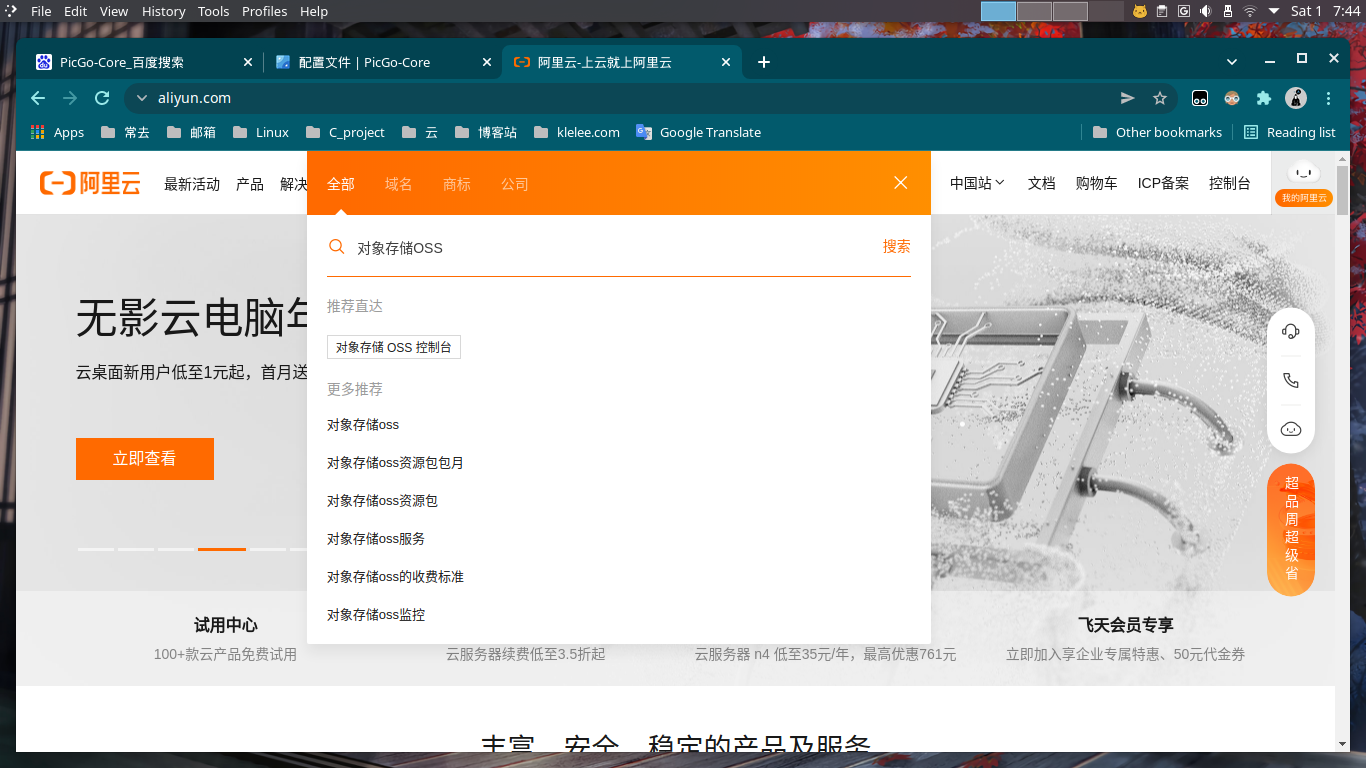Close the PicGo-Core_百度搜索 tab
1366x768 pixels.
pyautogui.click(x=248, y=62)
